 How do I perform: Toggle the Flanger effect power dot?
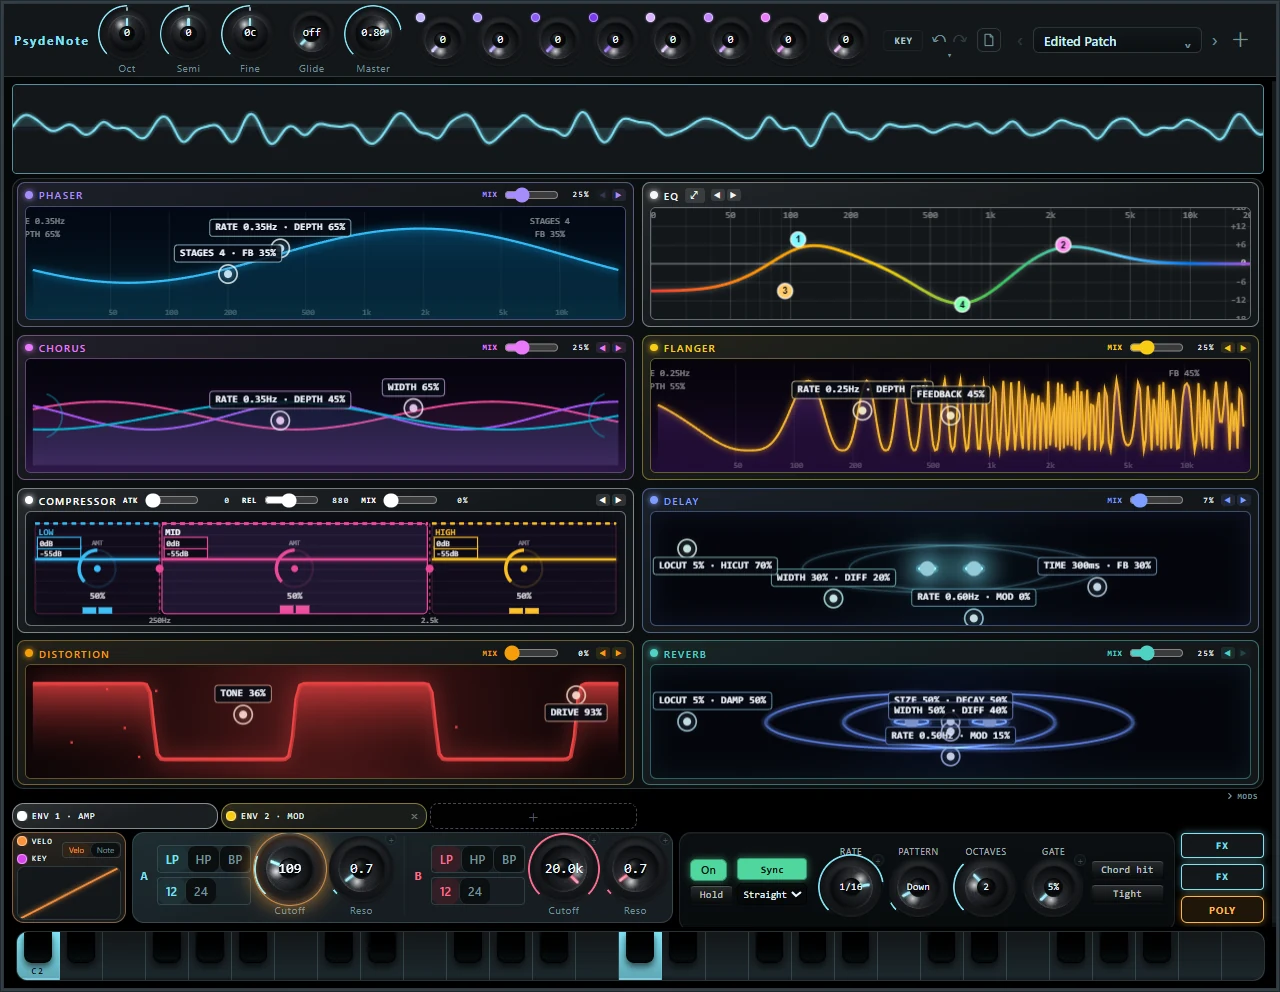pyautogui.click(x=654, y=348)
